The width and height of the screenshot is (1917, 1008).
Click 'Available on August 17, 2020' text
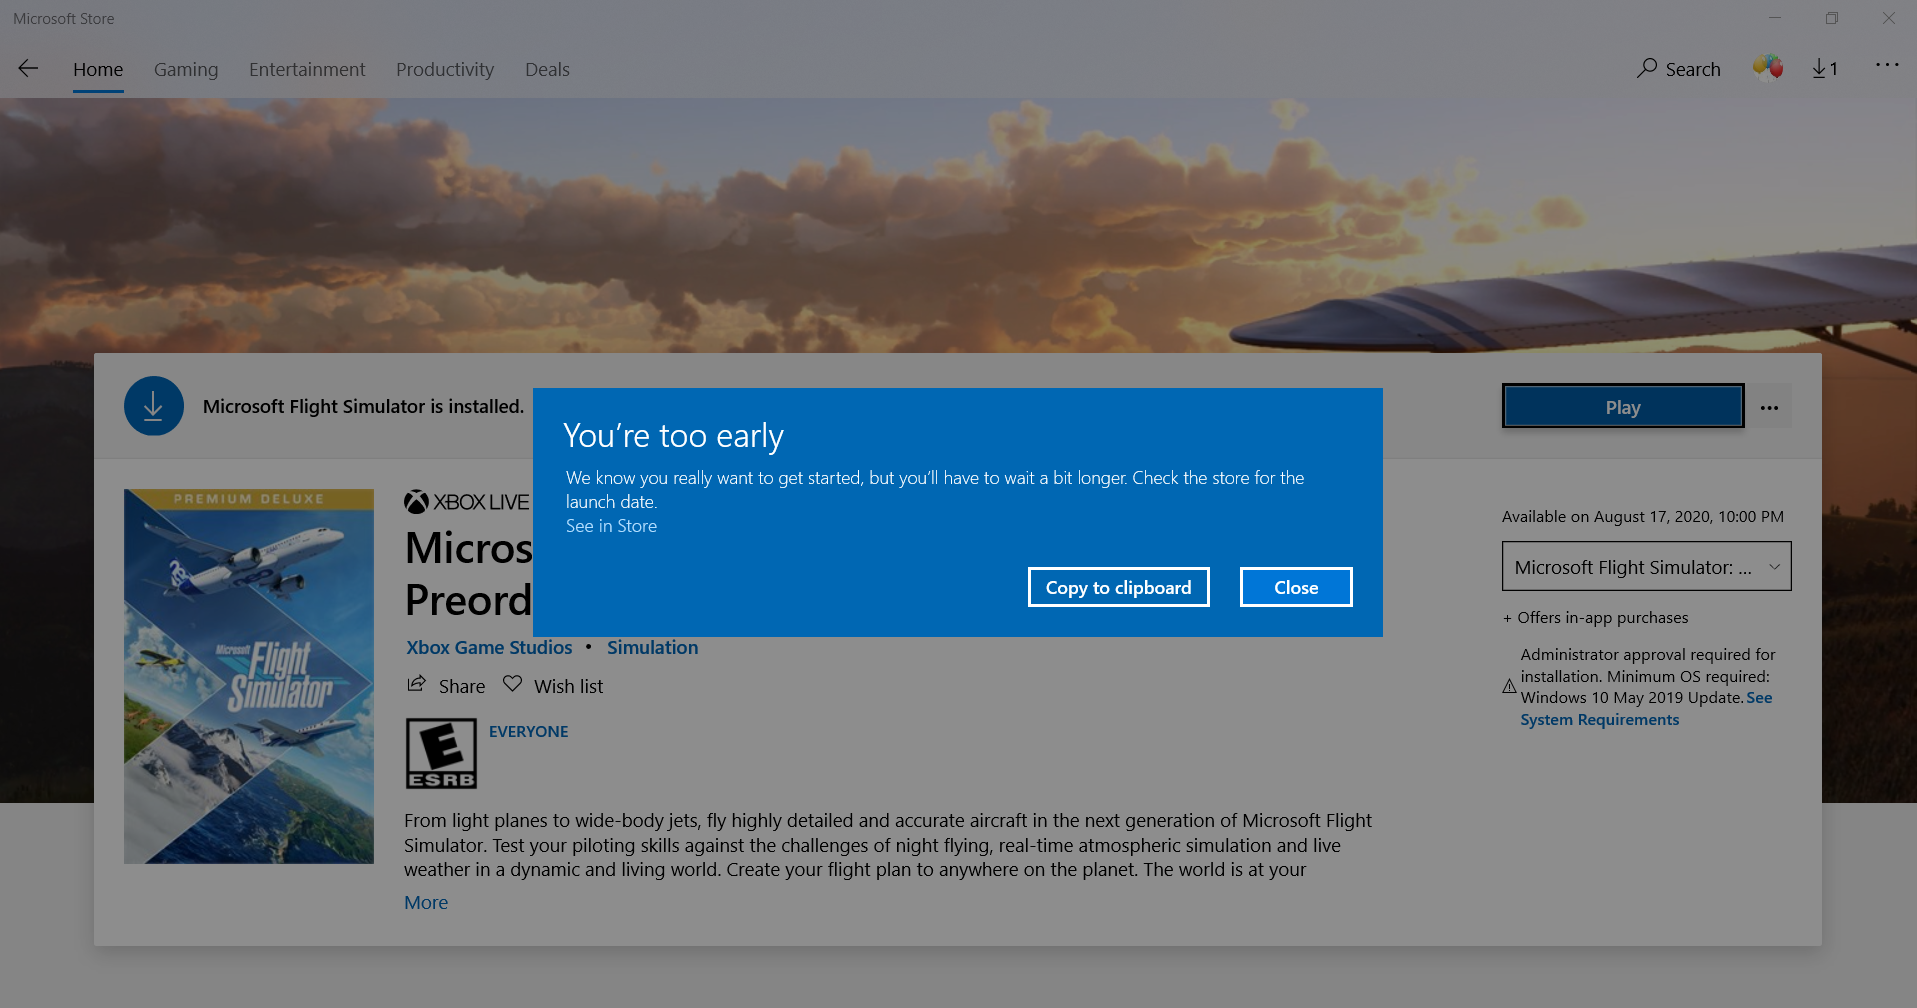(x=1643, y=517)
